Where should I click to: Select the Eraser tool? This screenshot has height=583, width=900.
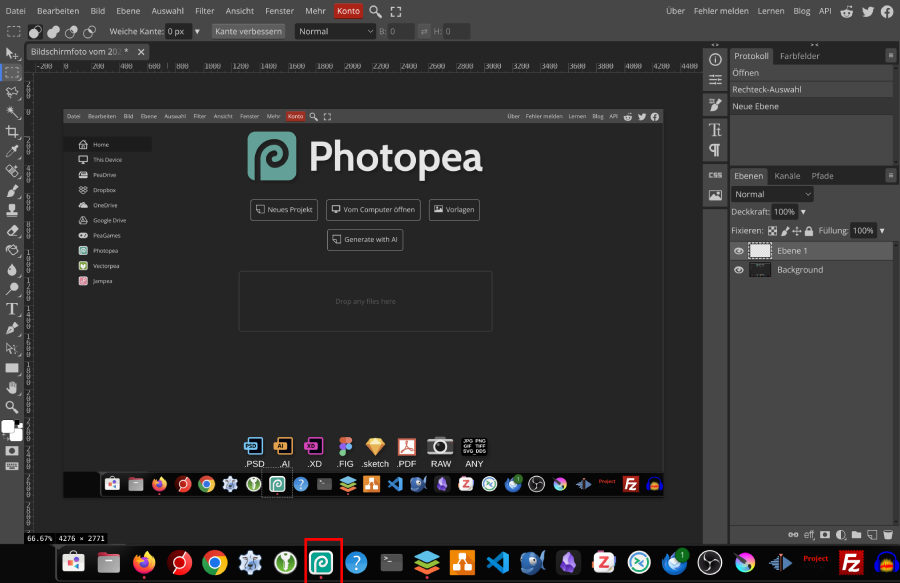tap(12, 230)
